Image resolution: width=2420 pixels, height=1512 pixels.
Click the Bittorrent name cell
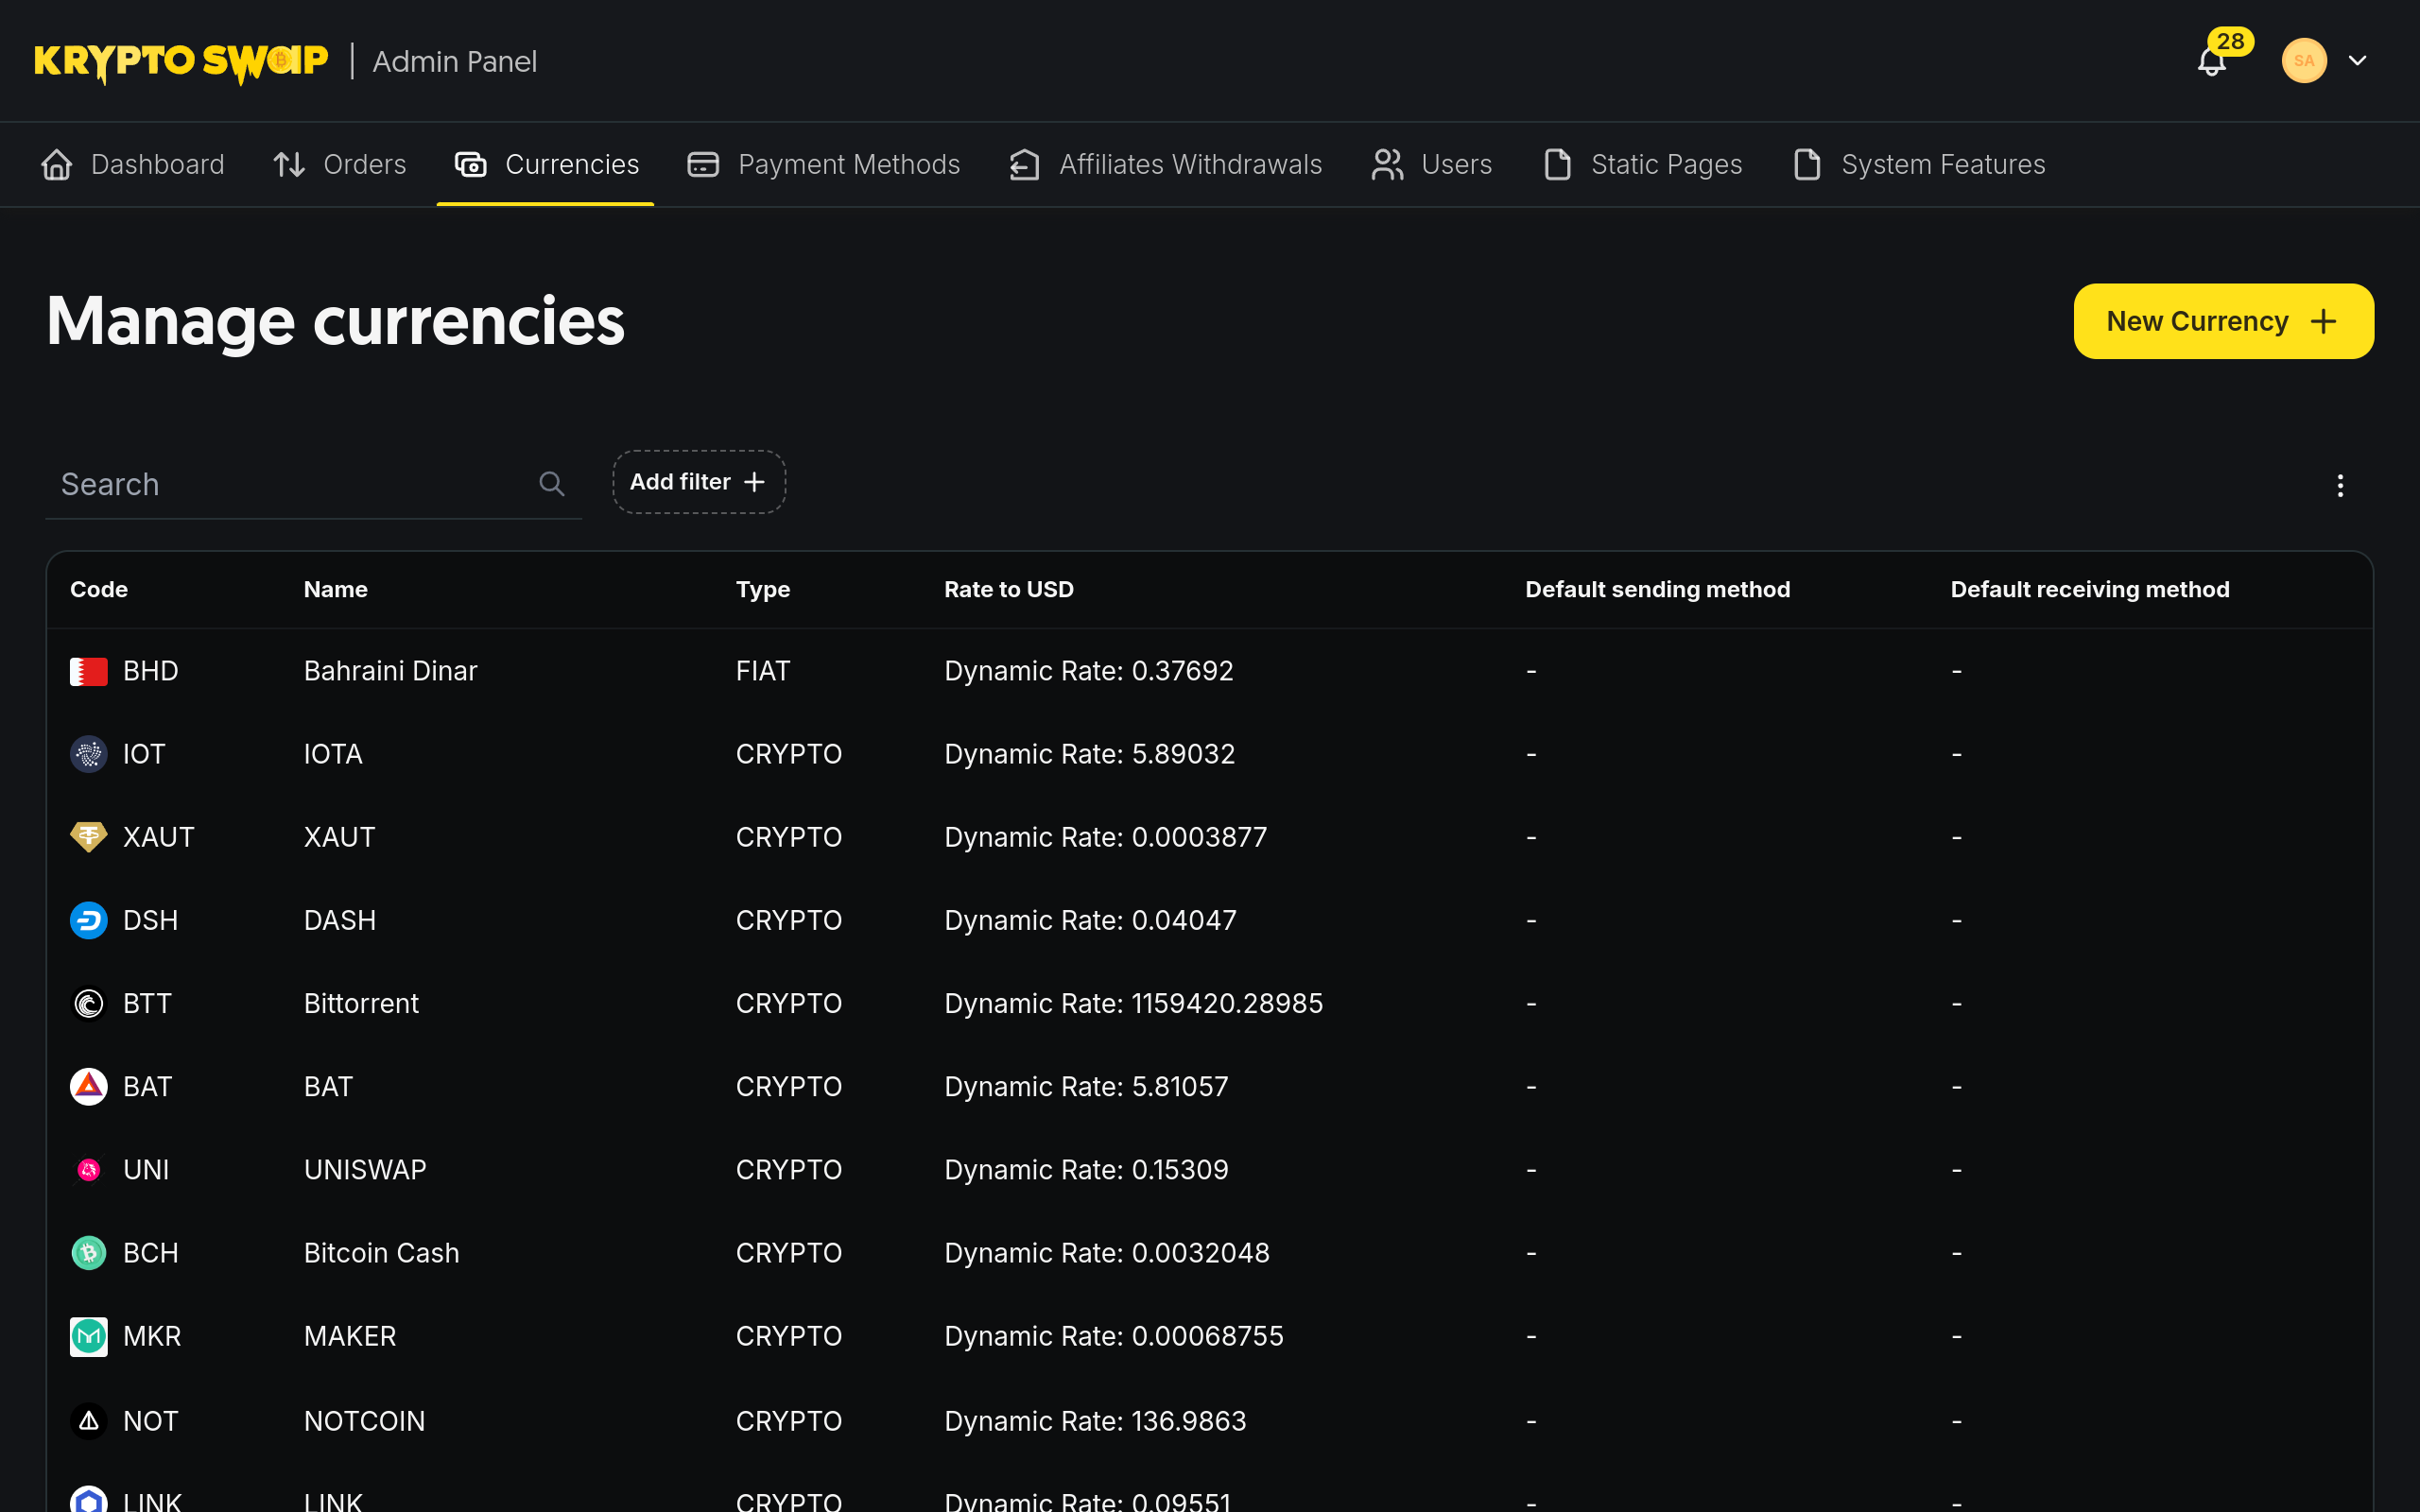pos(361,1003)
